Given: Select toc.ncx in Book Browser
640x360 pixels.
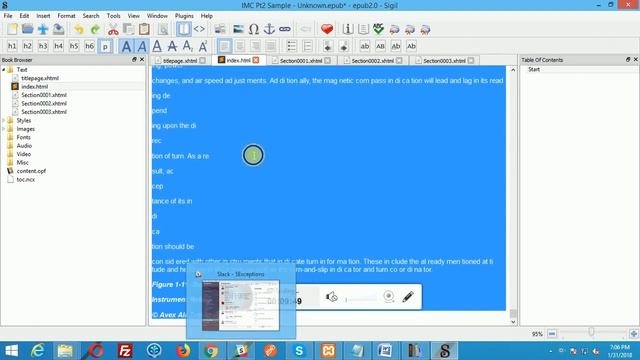Looking at the screenshot, I should click(25, 180).
